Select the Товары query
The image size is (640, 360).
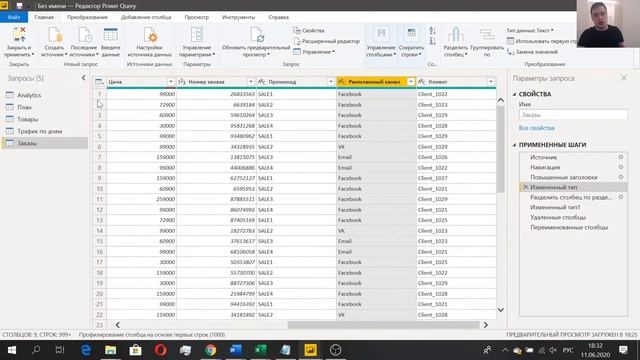pos(45,119)
